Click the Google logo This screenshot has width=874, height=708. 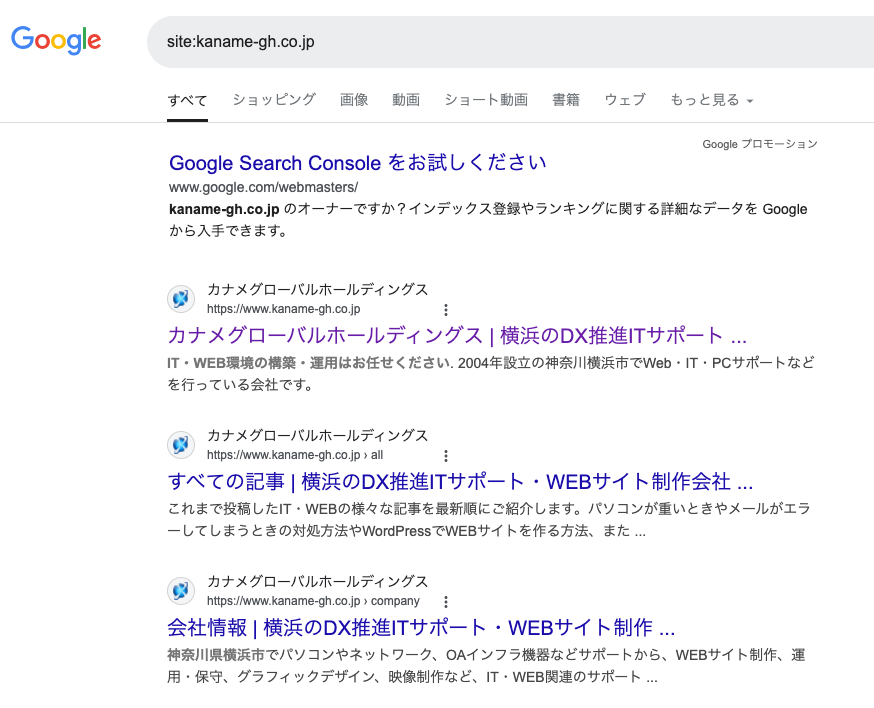56,40
